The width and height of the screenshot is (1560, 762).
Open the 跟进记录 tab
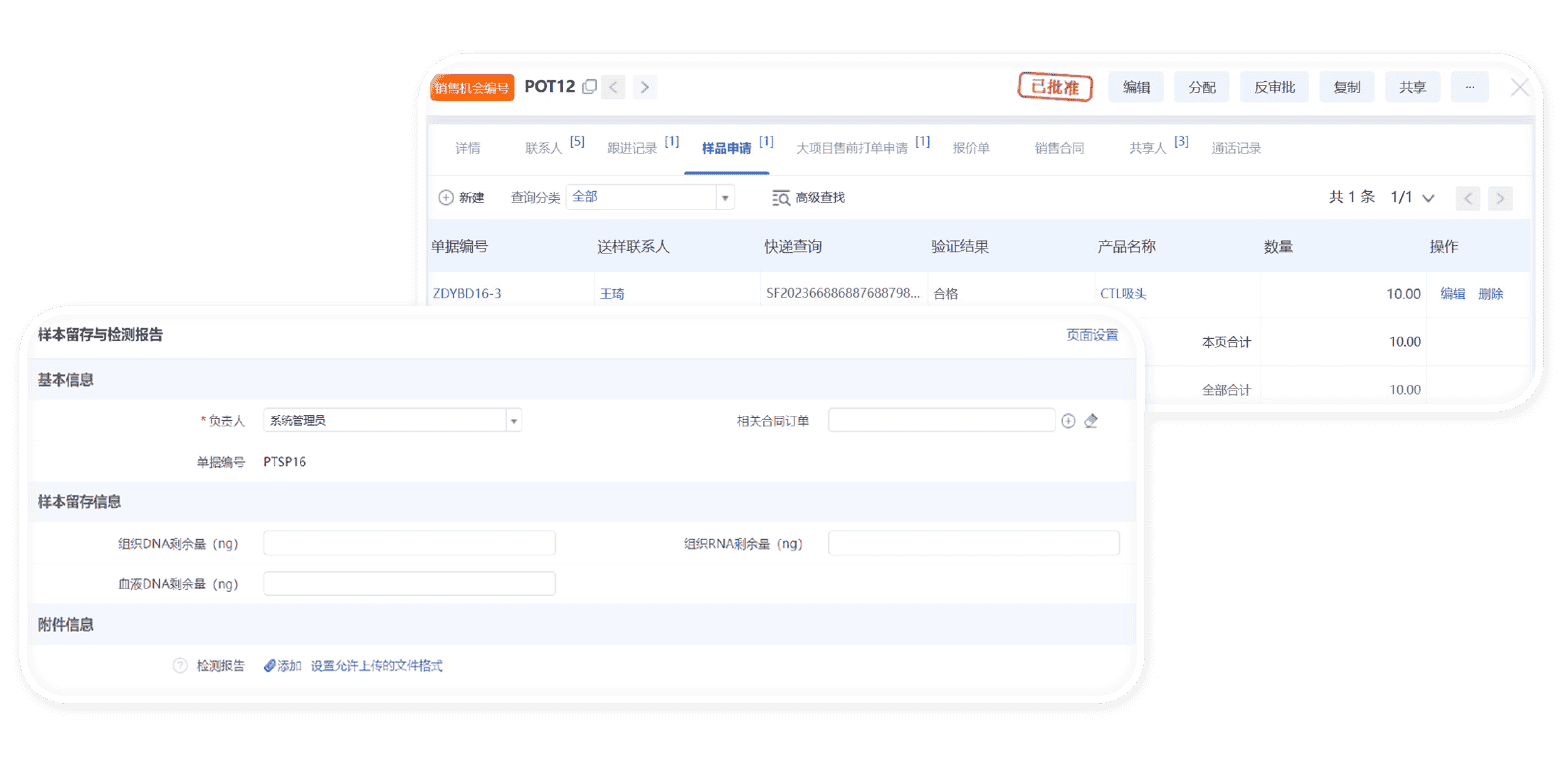coord(632,148)
